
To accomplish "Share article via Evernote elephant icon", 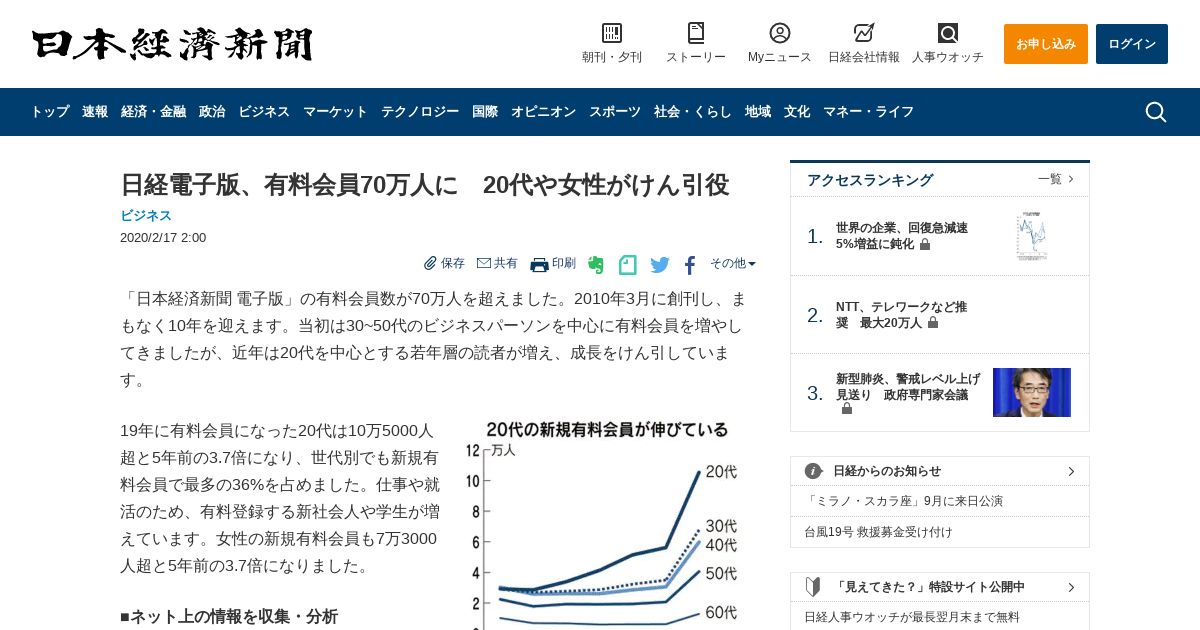I will tap(596, 265).
